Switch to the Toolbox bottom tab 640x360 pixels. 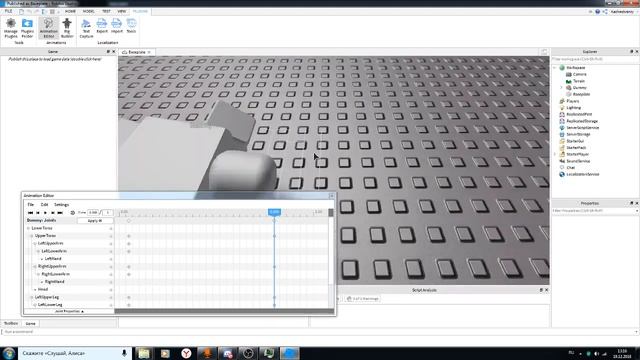tap(11, 323)
